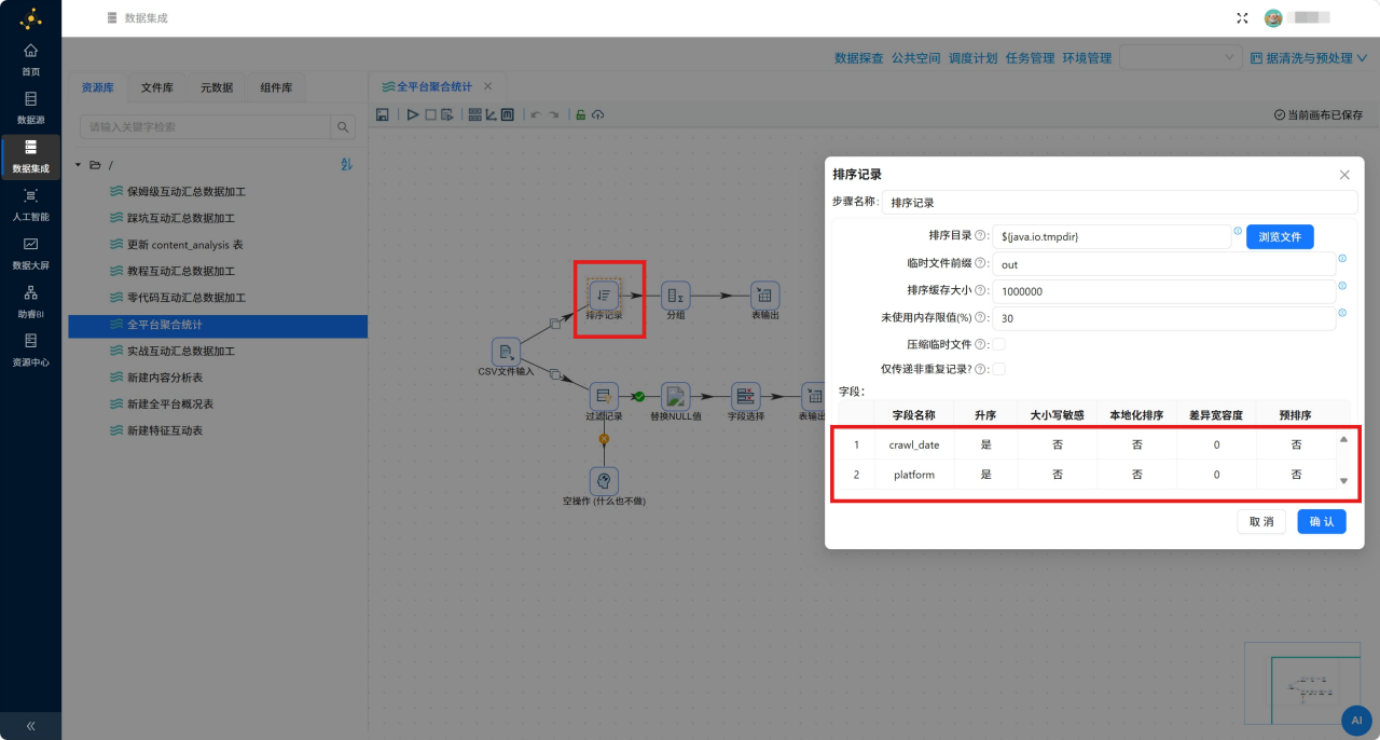
Task: Select the 字段选择 node on canvas
Action: (745, 396)
